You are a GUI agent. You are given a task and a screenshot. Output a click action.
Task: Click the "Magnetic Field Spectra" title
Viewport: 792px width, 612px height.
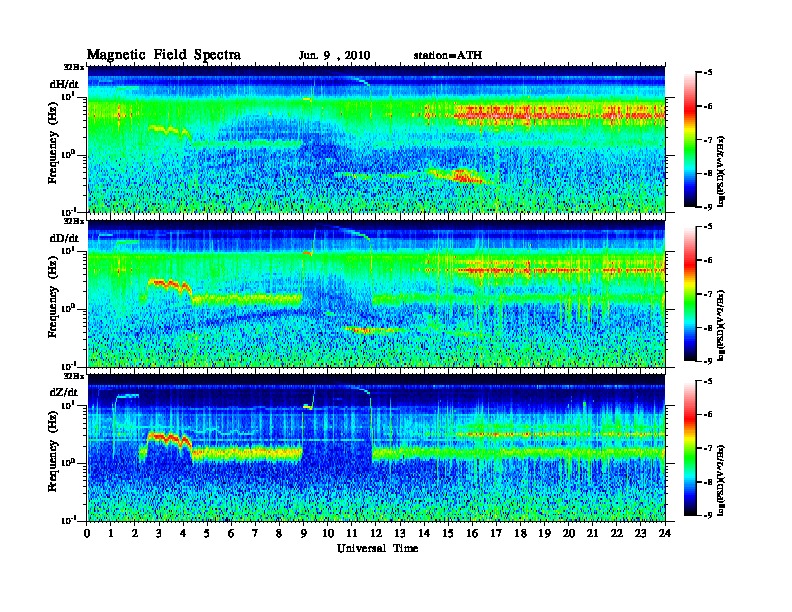click(x=163, y=55)
